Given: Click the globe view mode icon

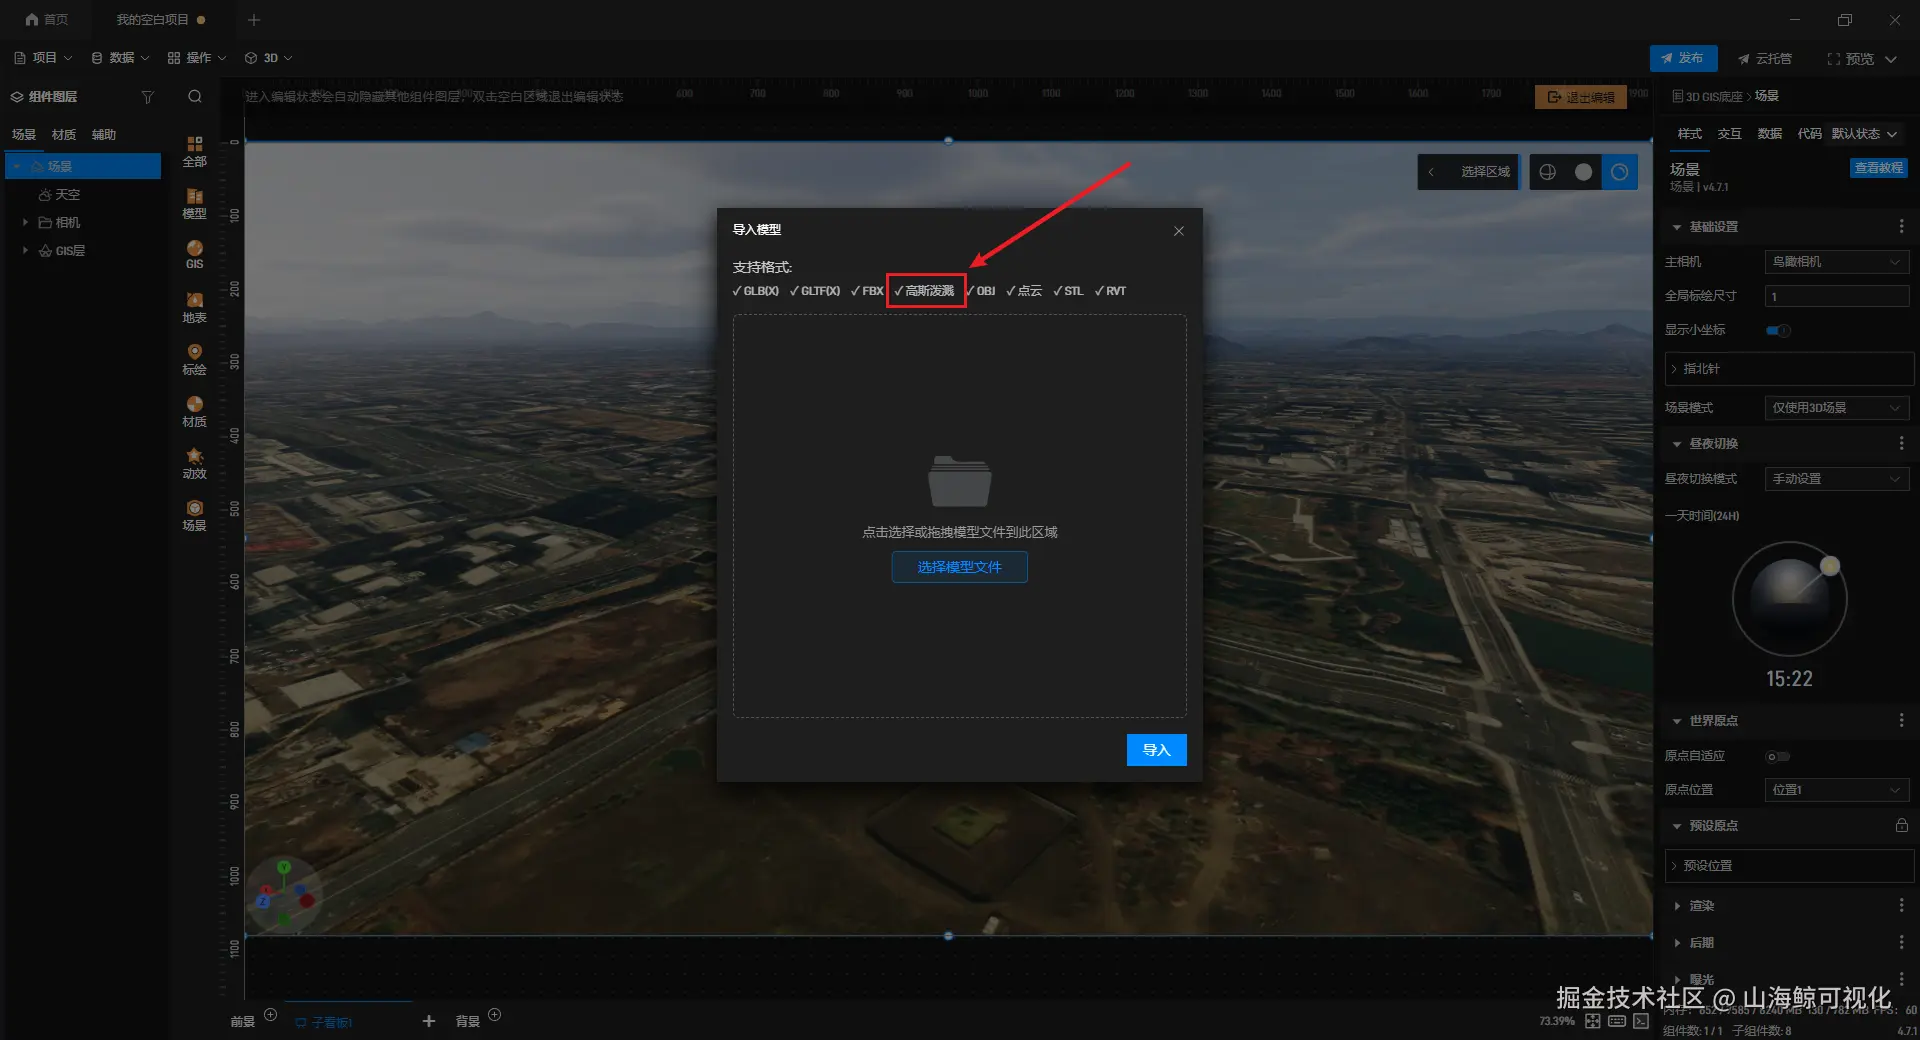Looking at the screenshot, I should (1547, 172).
